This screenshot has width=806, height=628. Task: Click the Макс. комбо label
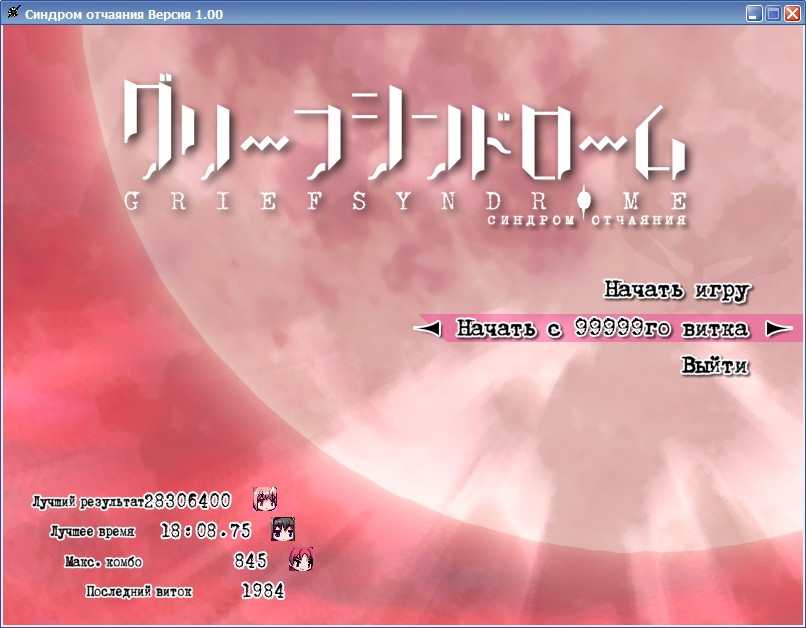[104, 561]
